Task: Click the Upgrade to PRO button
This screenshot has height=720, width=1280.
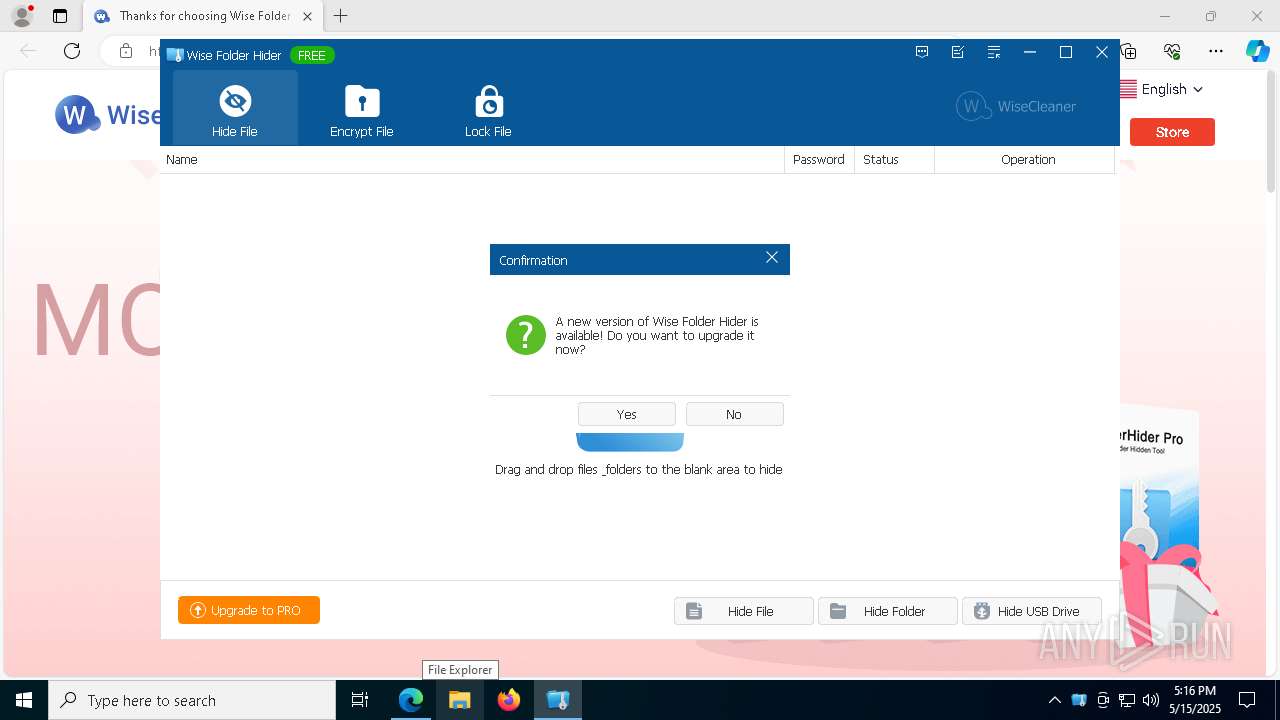Action: (x=249, y=610)
